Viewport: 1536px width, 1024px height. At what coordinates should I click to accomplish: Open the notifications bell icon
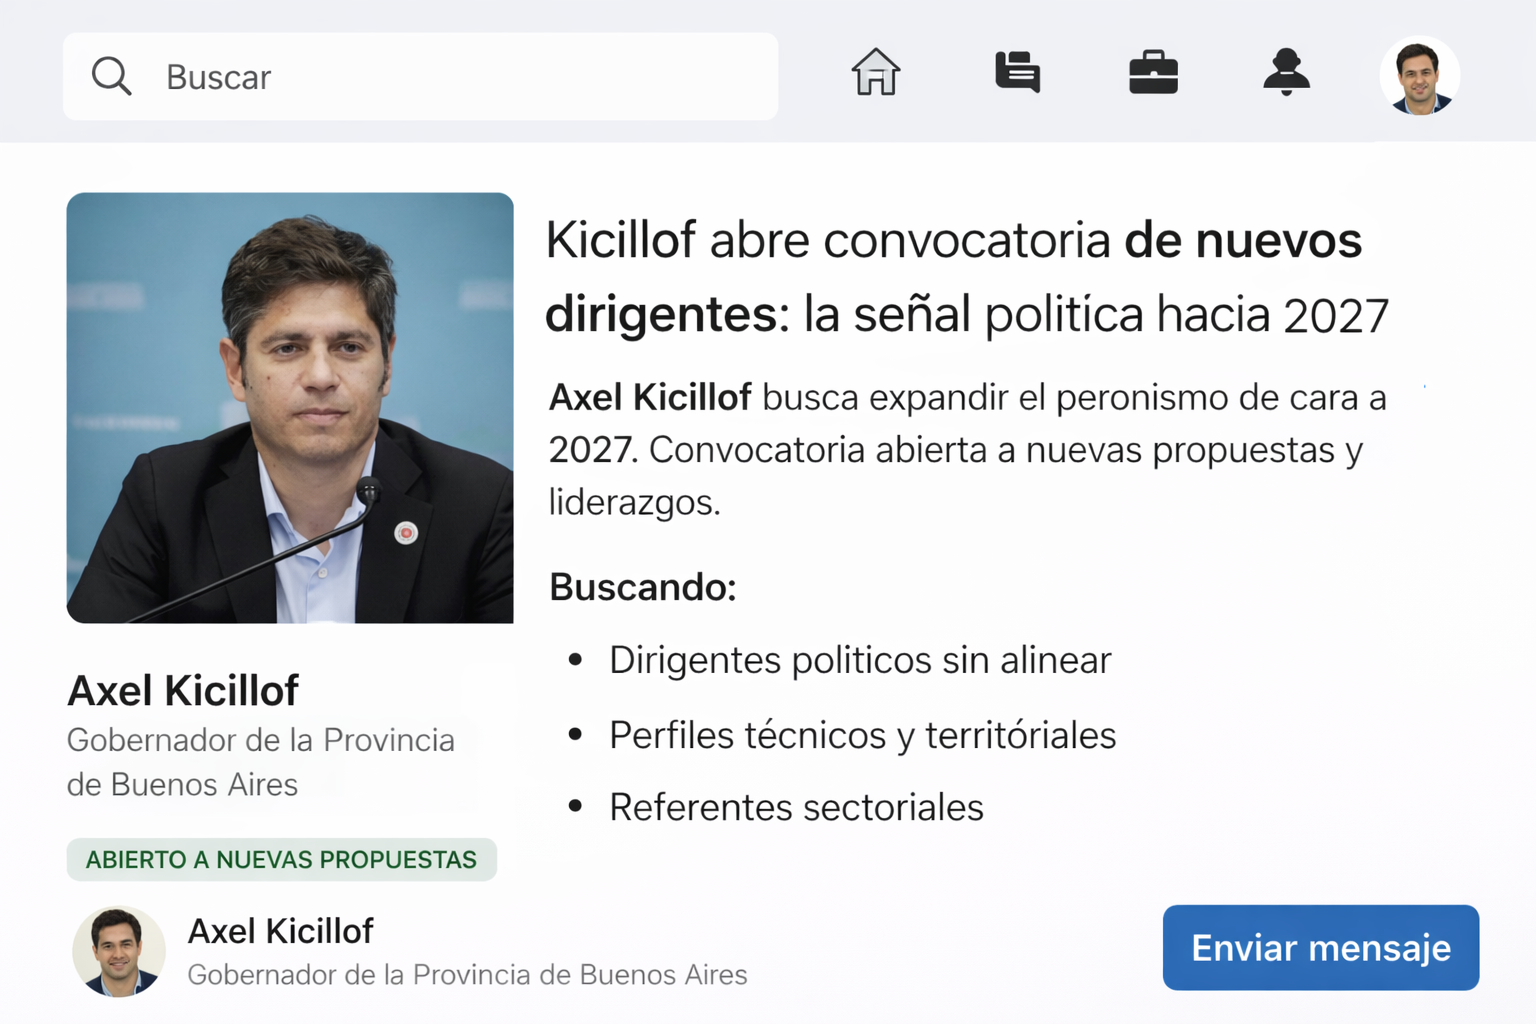1286,73
